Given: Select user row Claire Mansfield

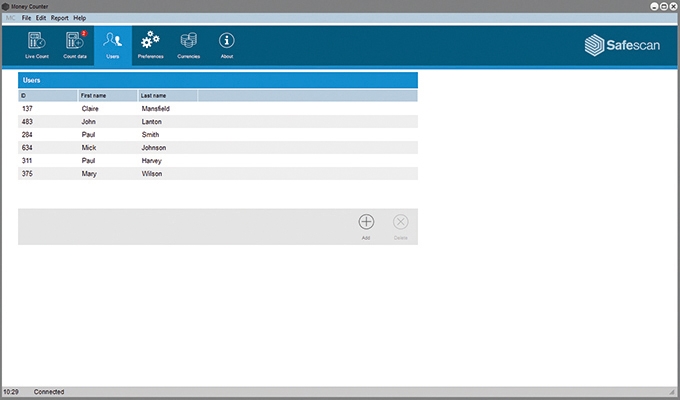Looking at the screenshot, I should (x=217, y=108).
